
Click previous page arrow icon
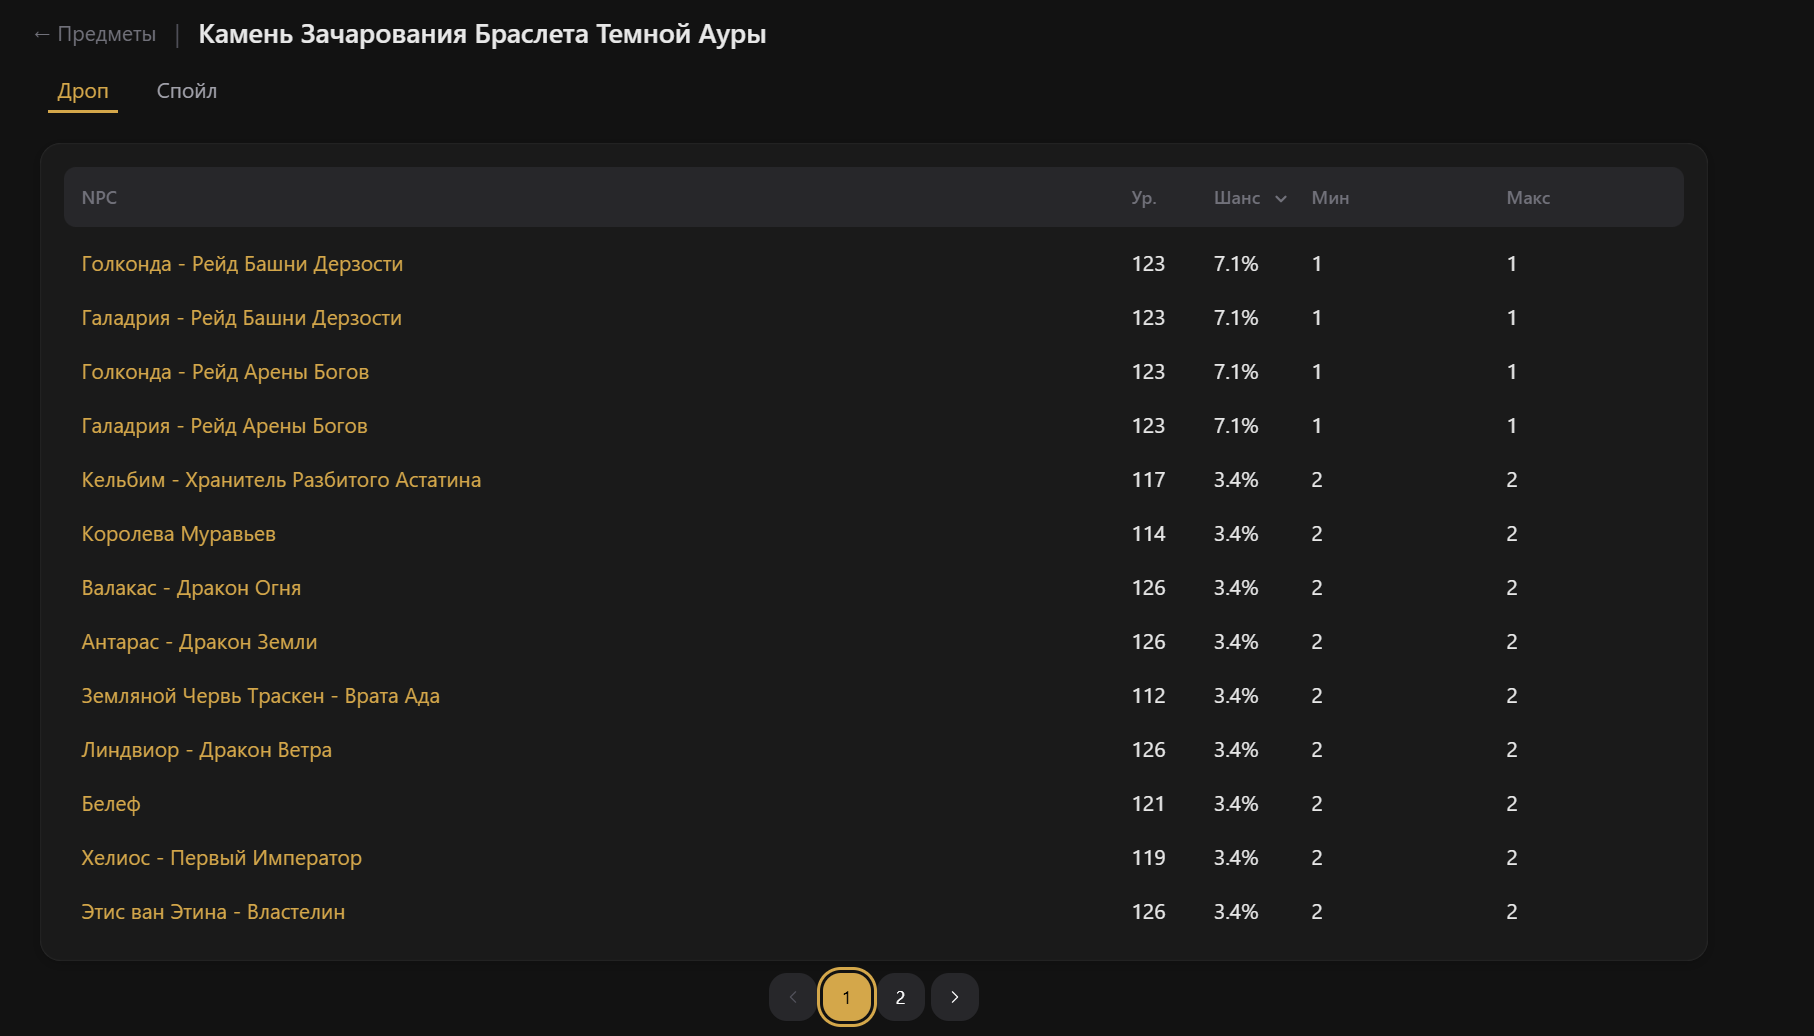pos(793,997)
